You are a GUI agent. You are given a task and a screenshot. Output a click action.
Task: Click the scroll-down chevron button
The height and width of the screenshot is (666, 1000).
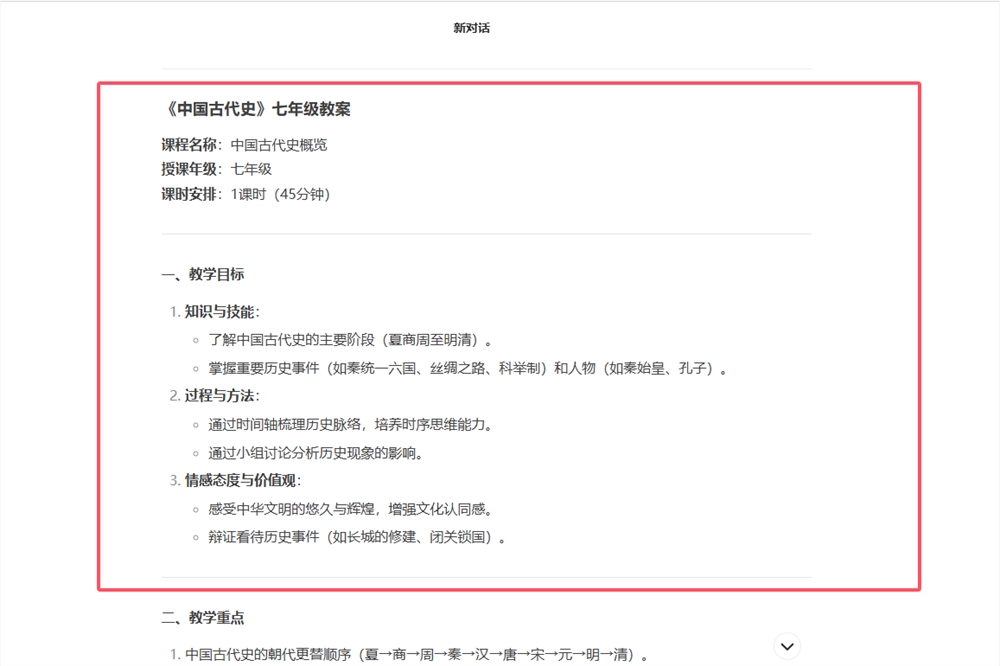click(x=786, y=646)
